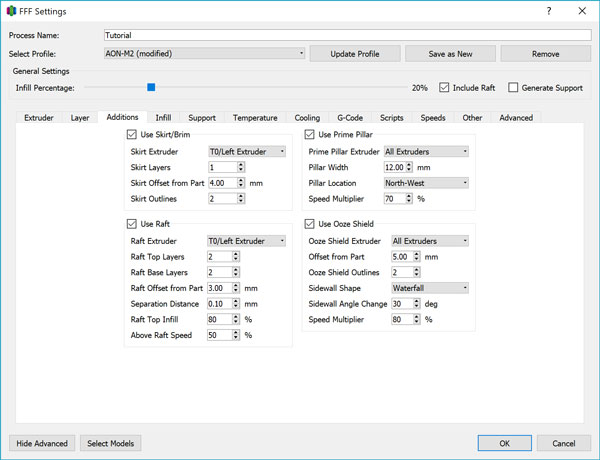Click the Raft Offset from Part stepper arrows
Viewport: 600px width, 460px height.
236,288
